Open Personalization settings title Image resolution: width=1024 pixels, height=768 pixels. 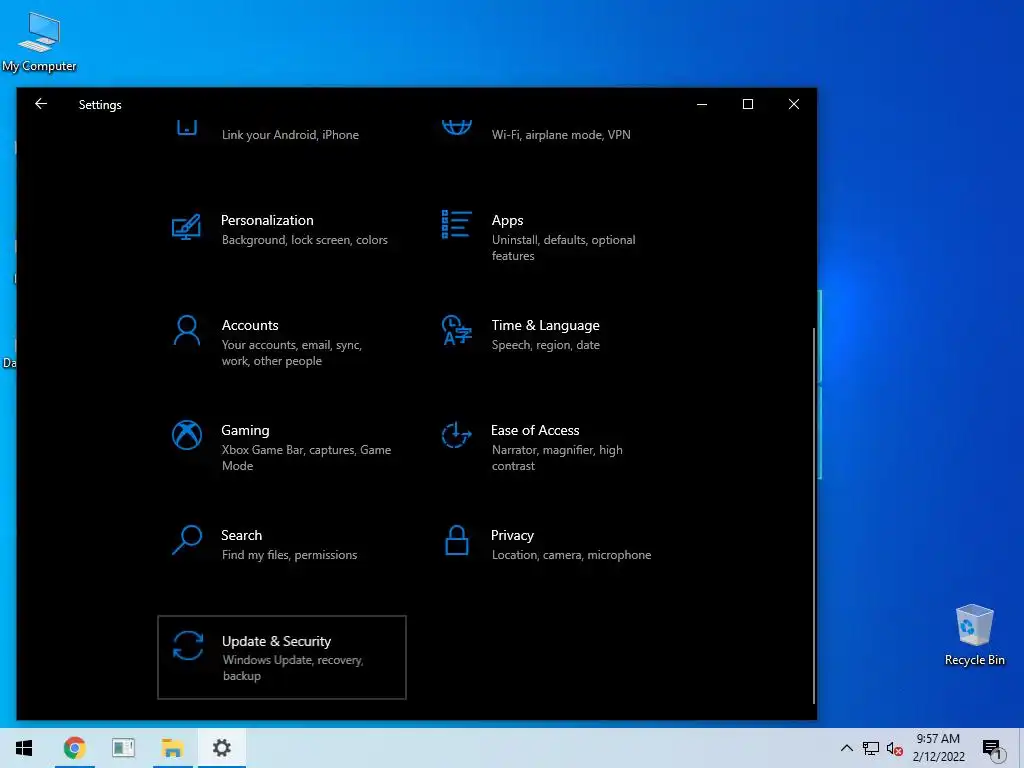click(267, 220)
